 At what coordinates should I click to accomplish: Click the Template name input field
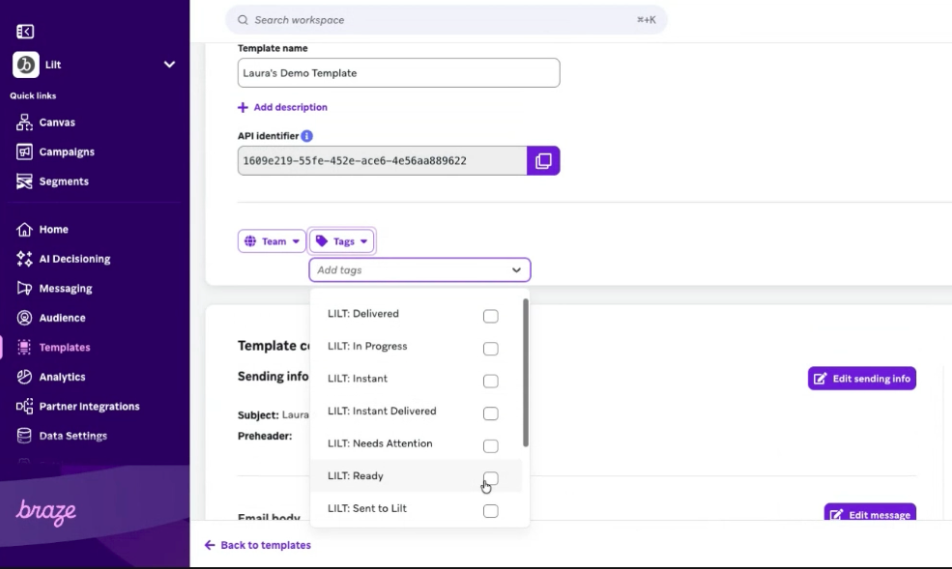(398, 73)
